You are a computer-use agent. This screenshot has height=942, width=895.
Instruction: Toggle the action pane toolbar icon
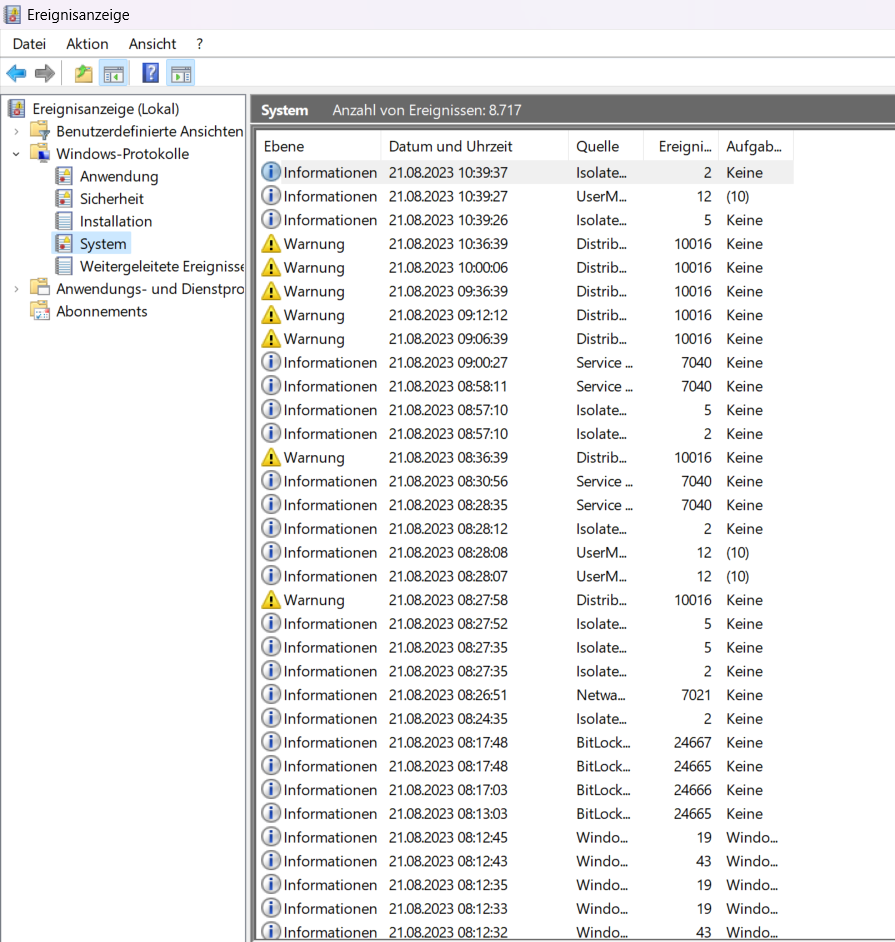(181, 74)
